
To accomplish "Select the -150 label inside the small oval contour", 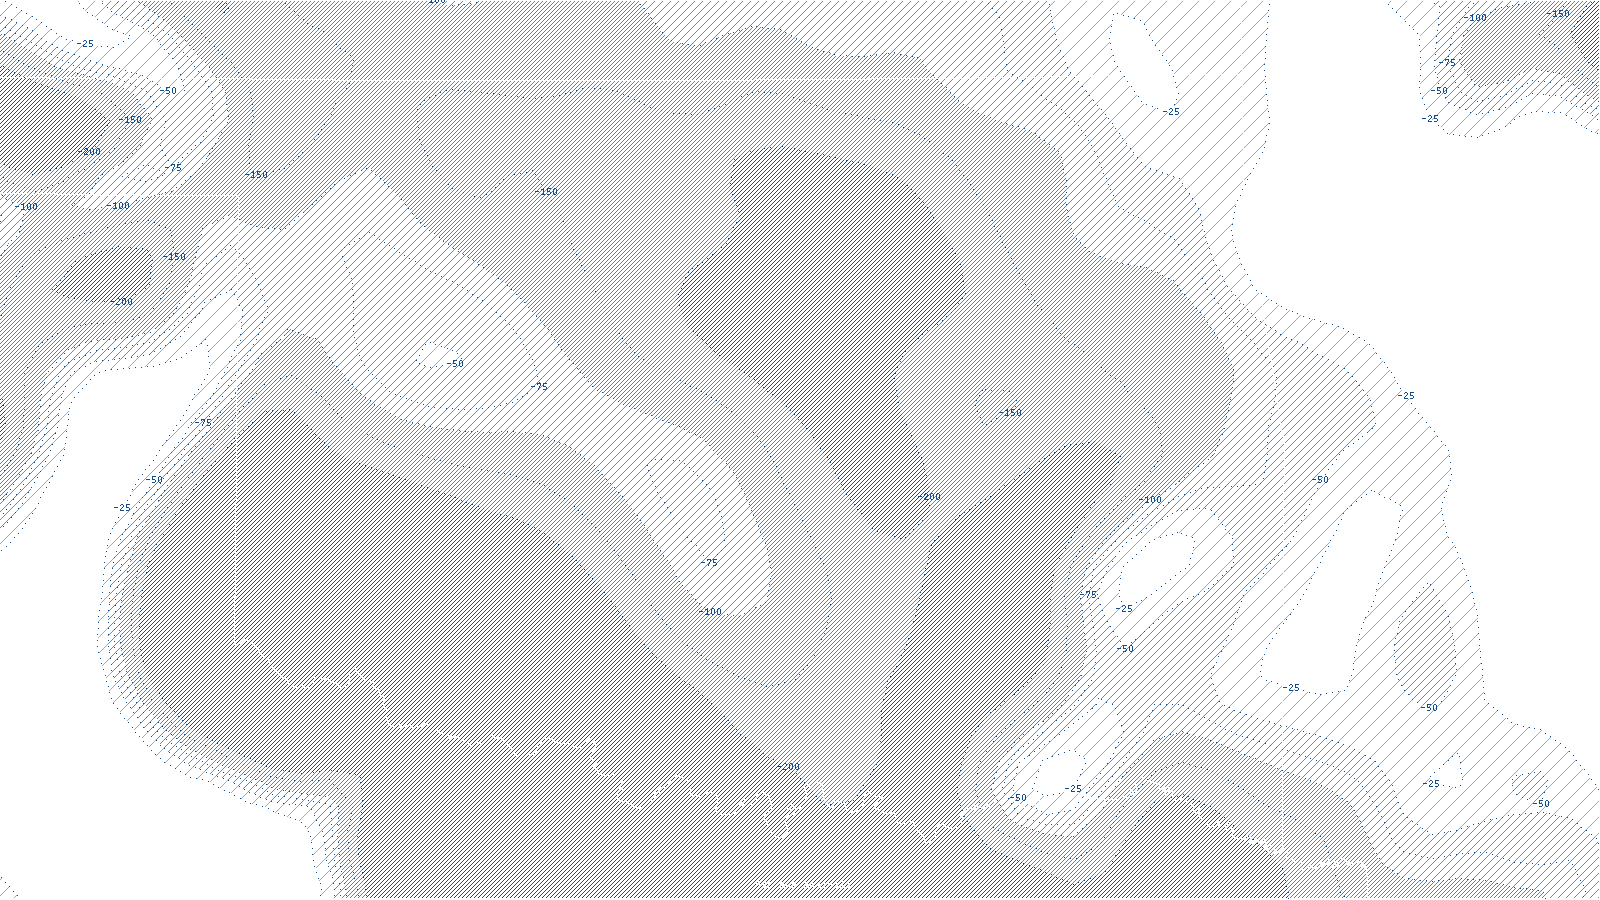I will [x=1010, y=413].
